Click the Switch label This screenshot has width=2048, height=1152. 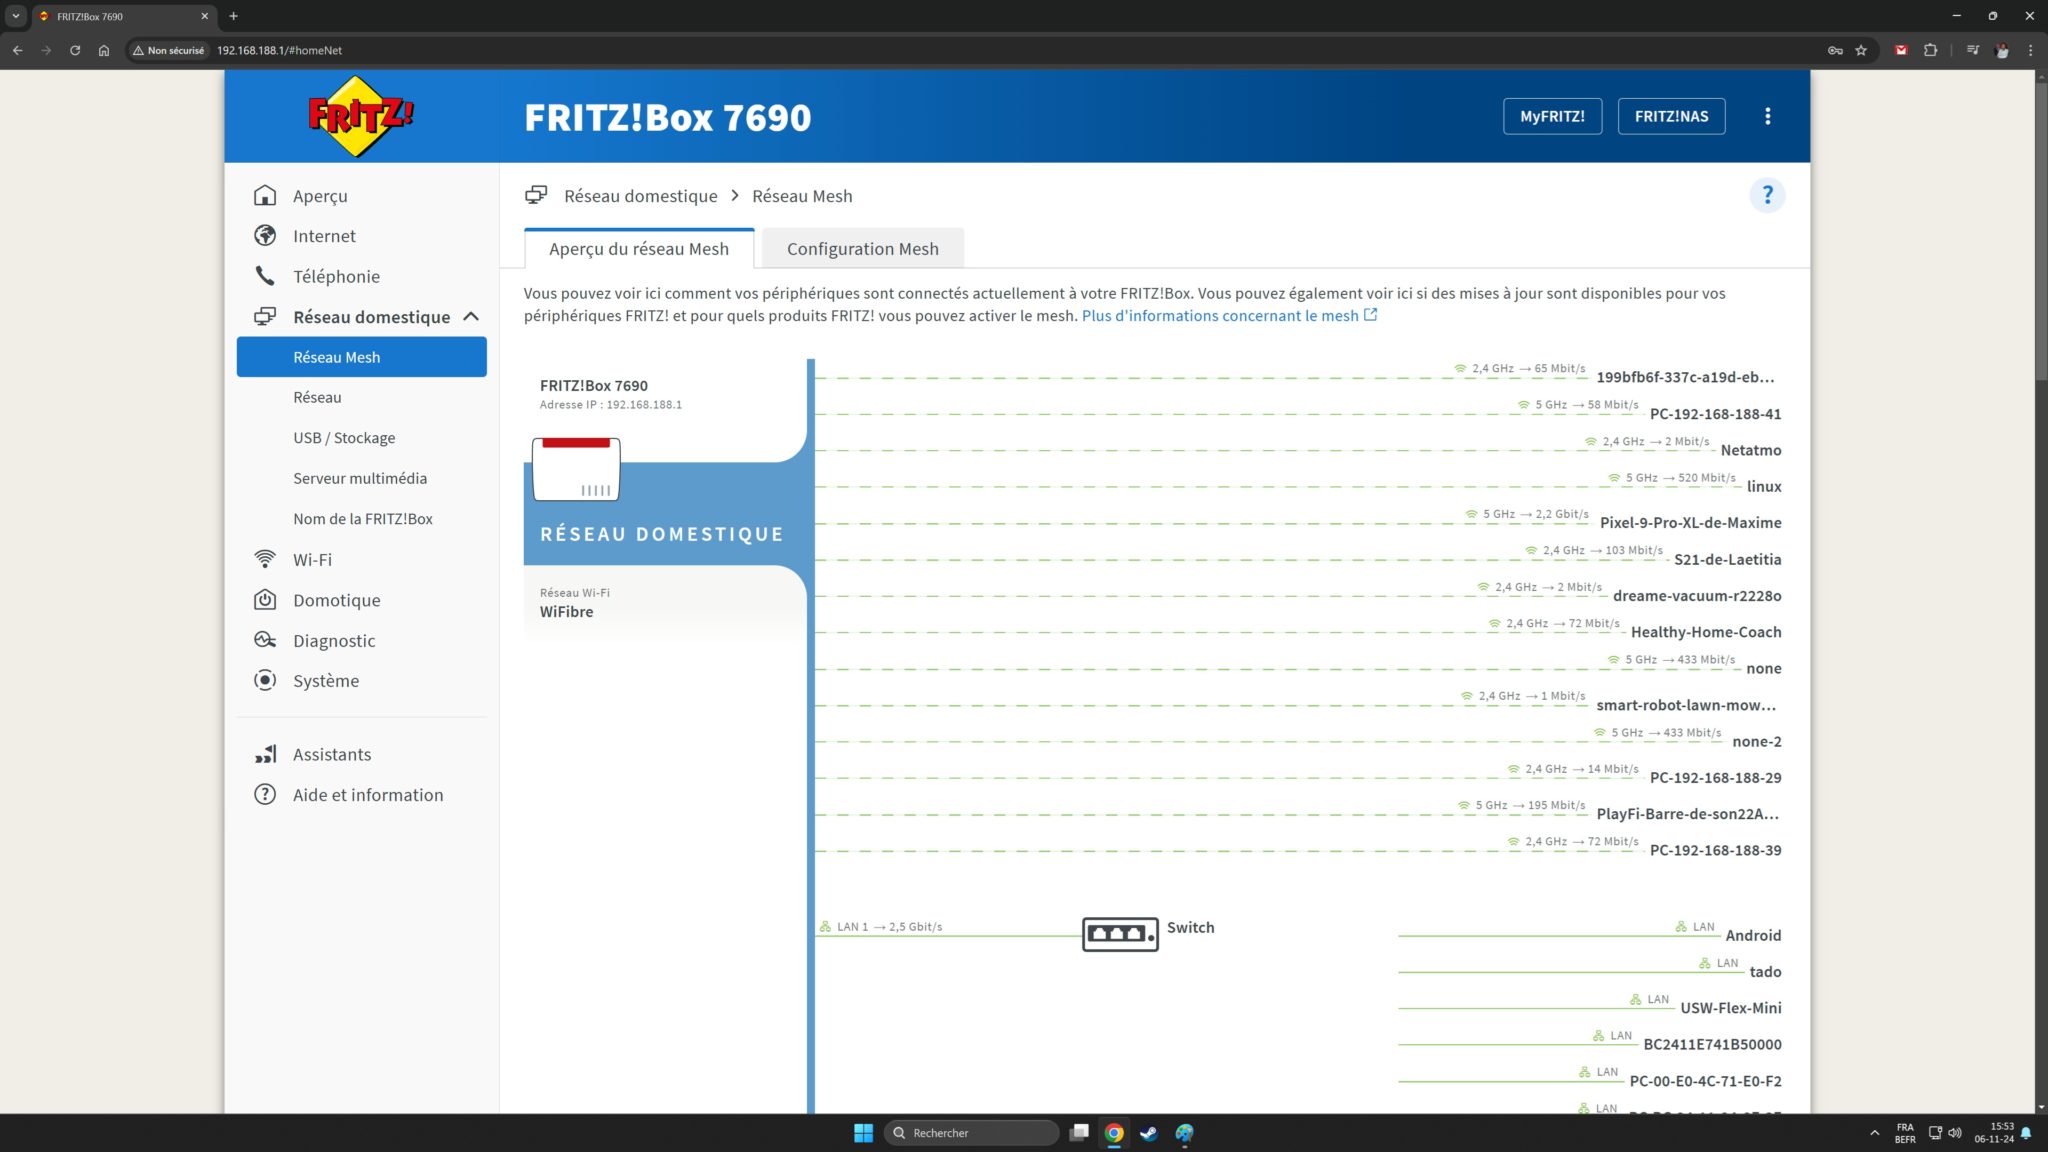(x=1190, y=927)
